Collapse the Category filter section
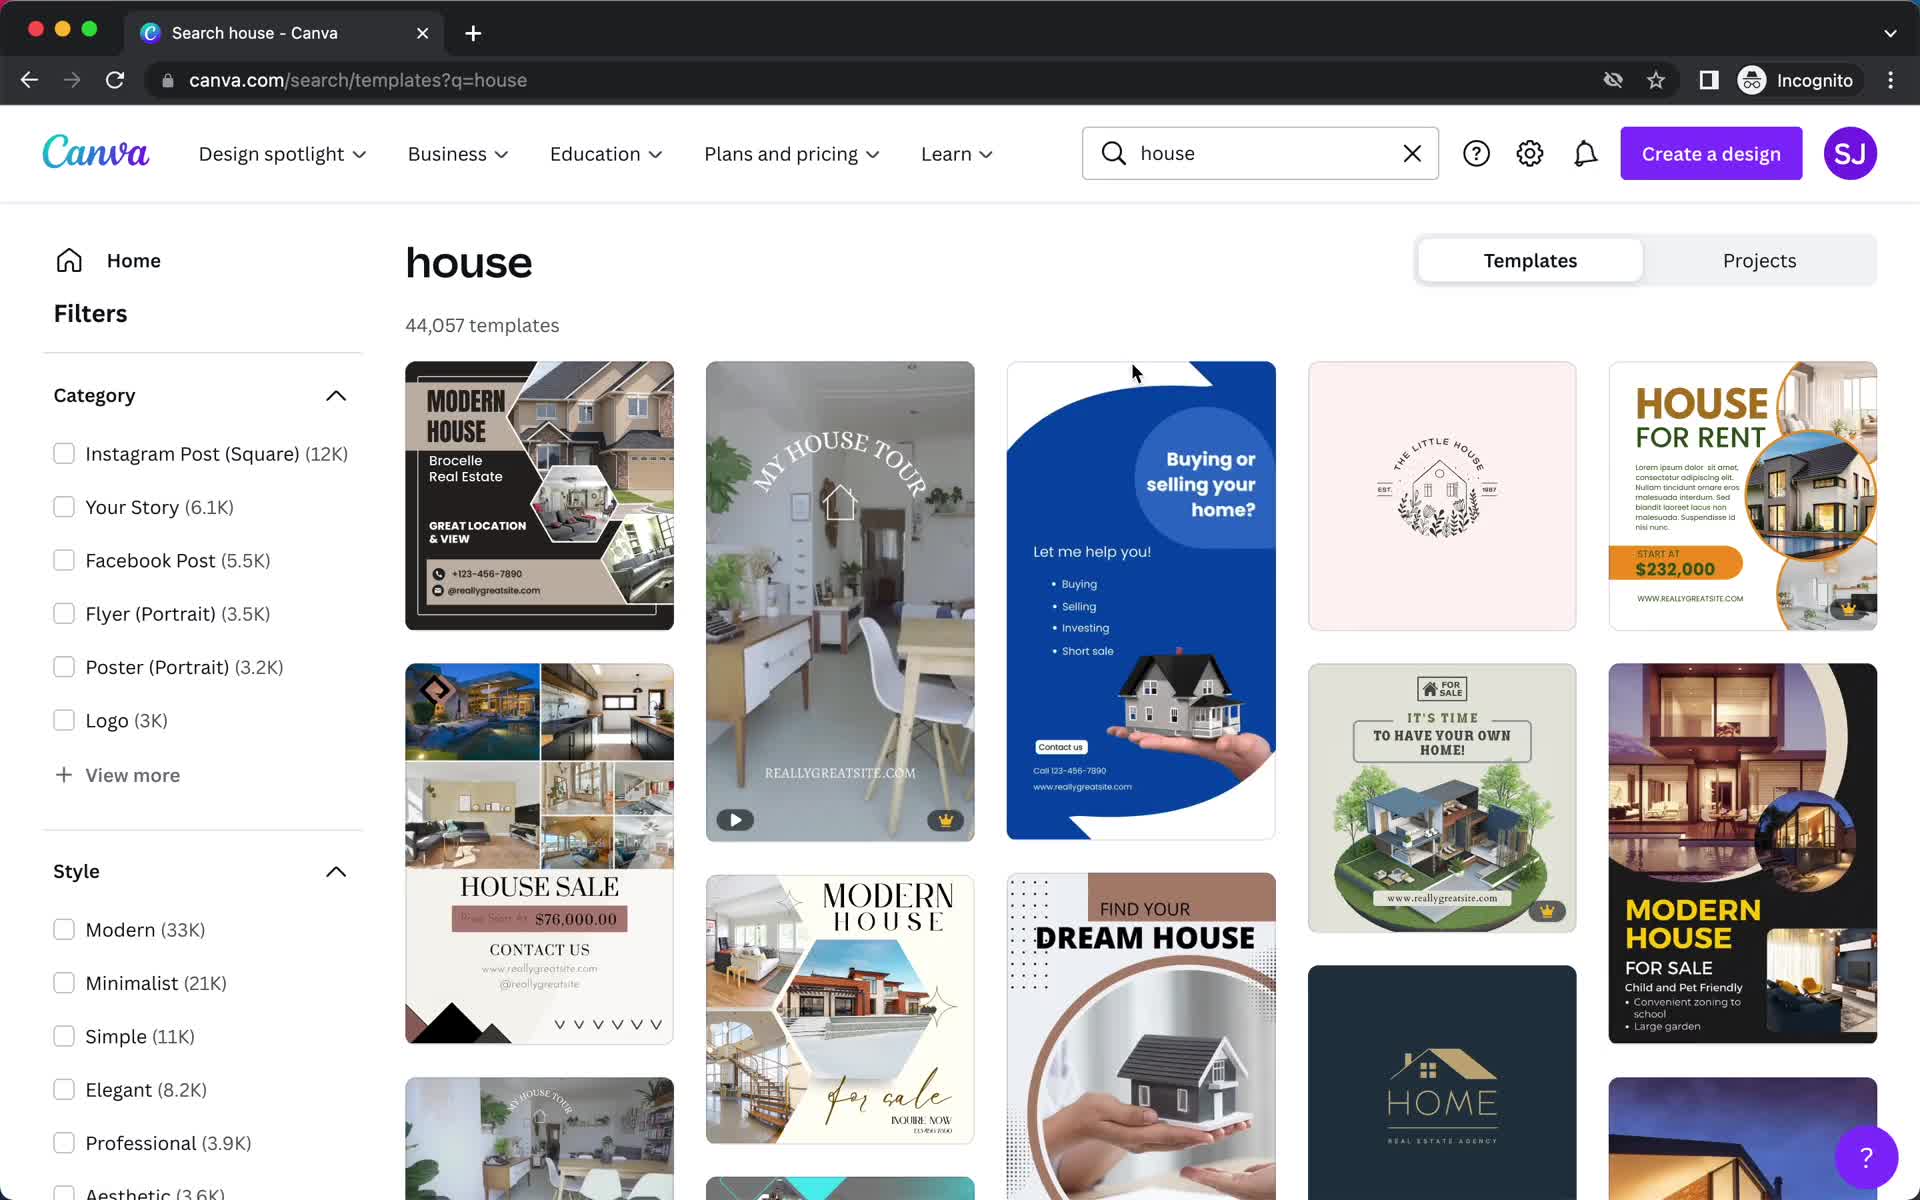The image size is (1920, 1200). tap(336, 396)
